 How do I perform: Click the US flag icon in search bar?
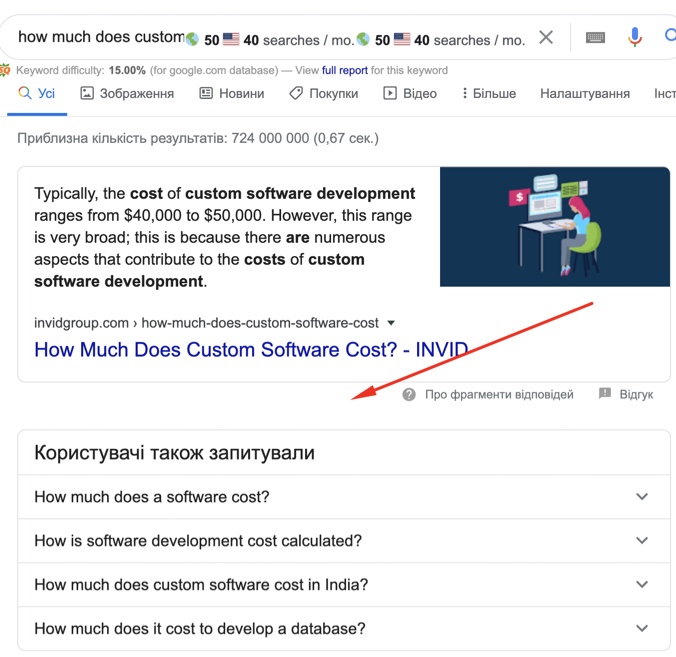click(231, 40)
